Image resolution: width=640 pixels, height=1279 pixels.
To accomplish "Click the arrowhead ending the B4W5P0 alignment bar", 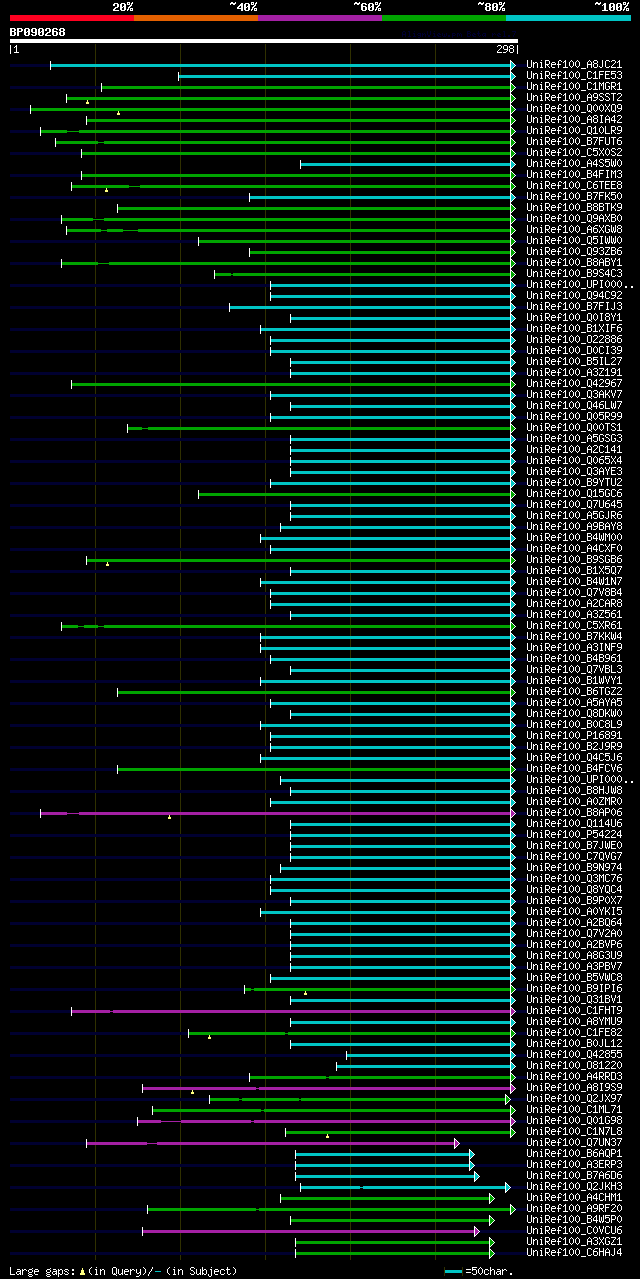I will 492,1219.
